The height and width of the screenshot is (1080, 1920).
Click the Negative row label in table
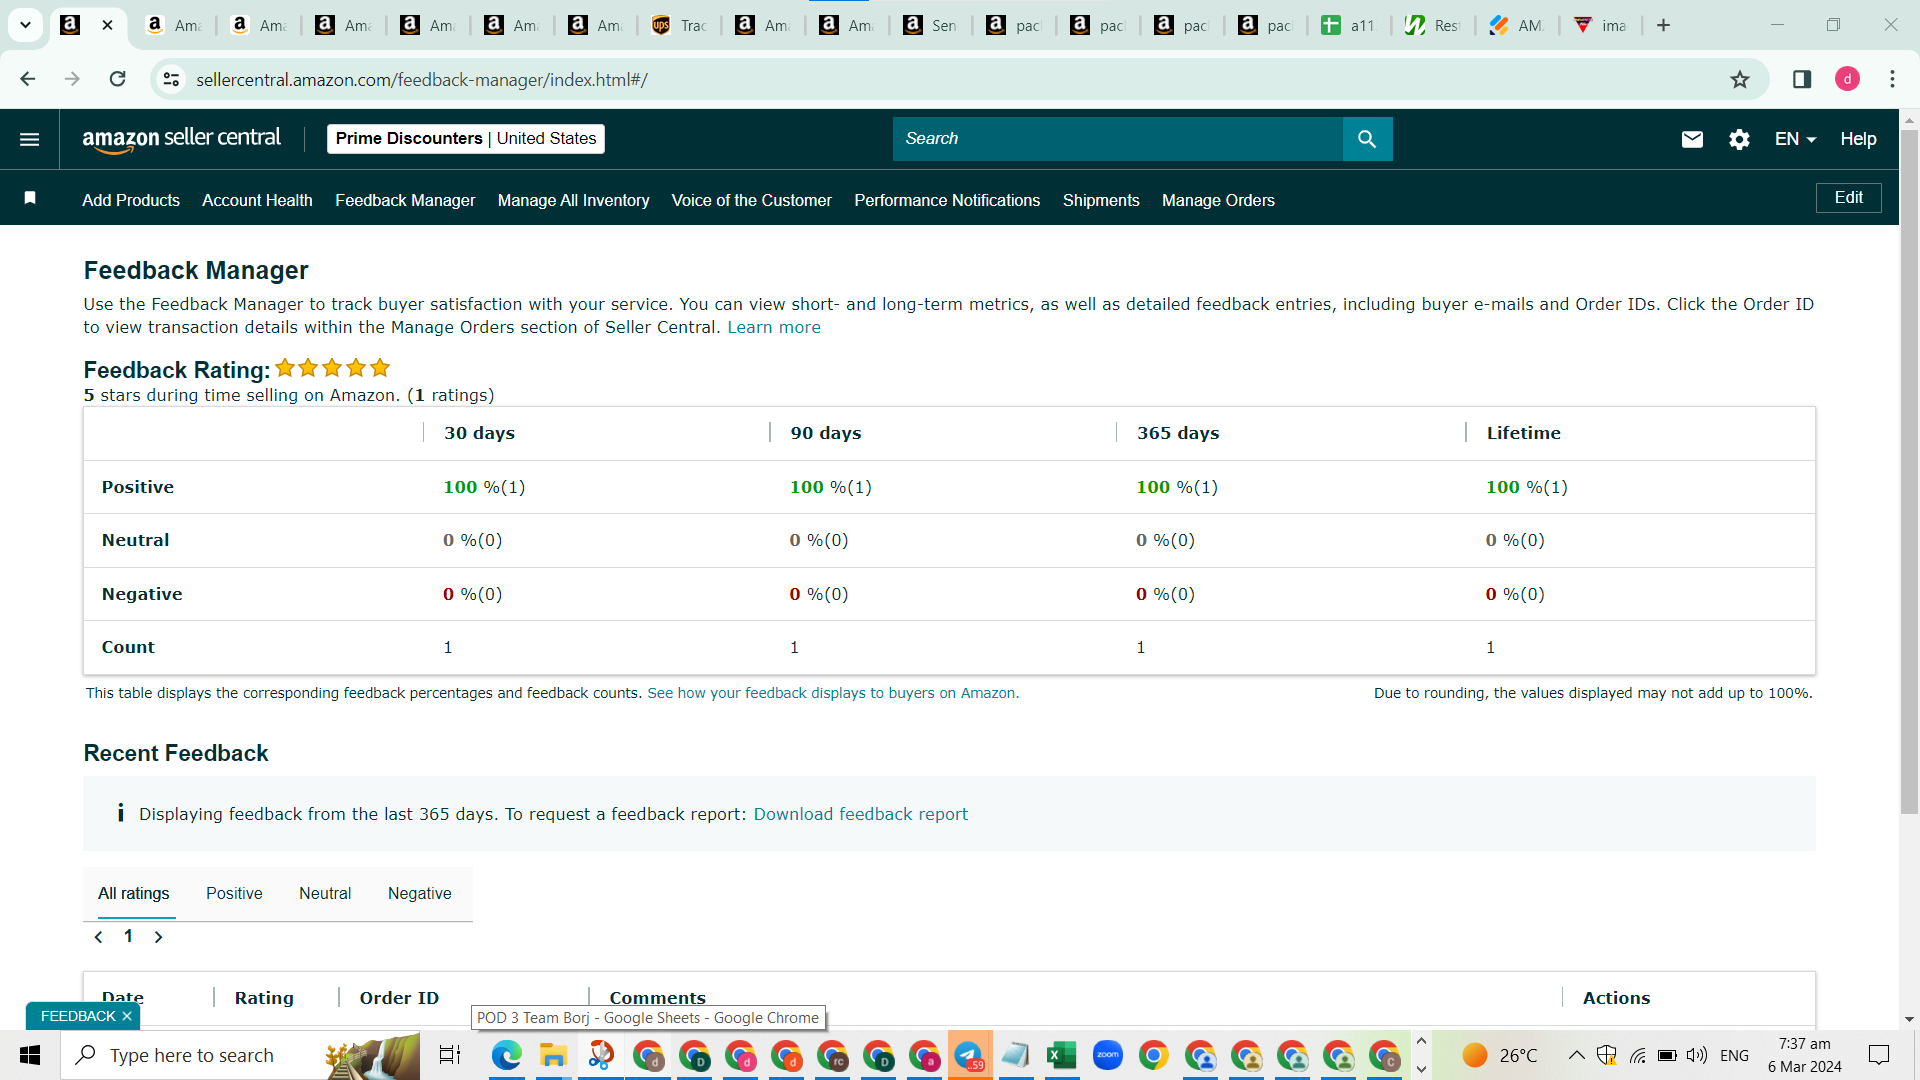click(x=142, y=594)
